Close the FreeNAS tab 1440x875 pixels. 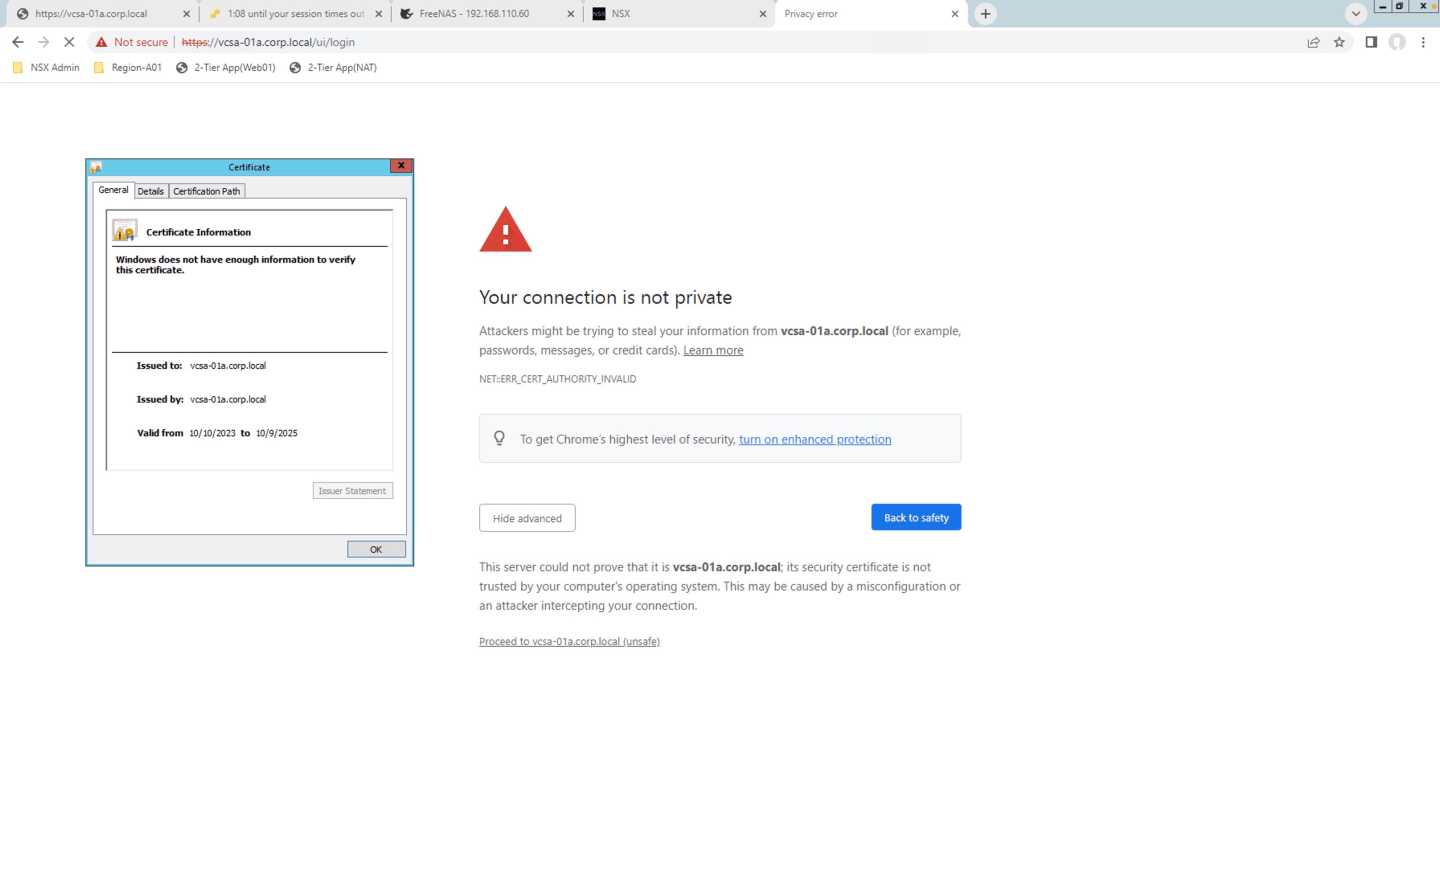571,14
